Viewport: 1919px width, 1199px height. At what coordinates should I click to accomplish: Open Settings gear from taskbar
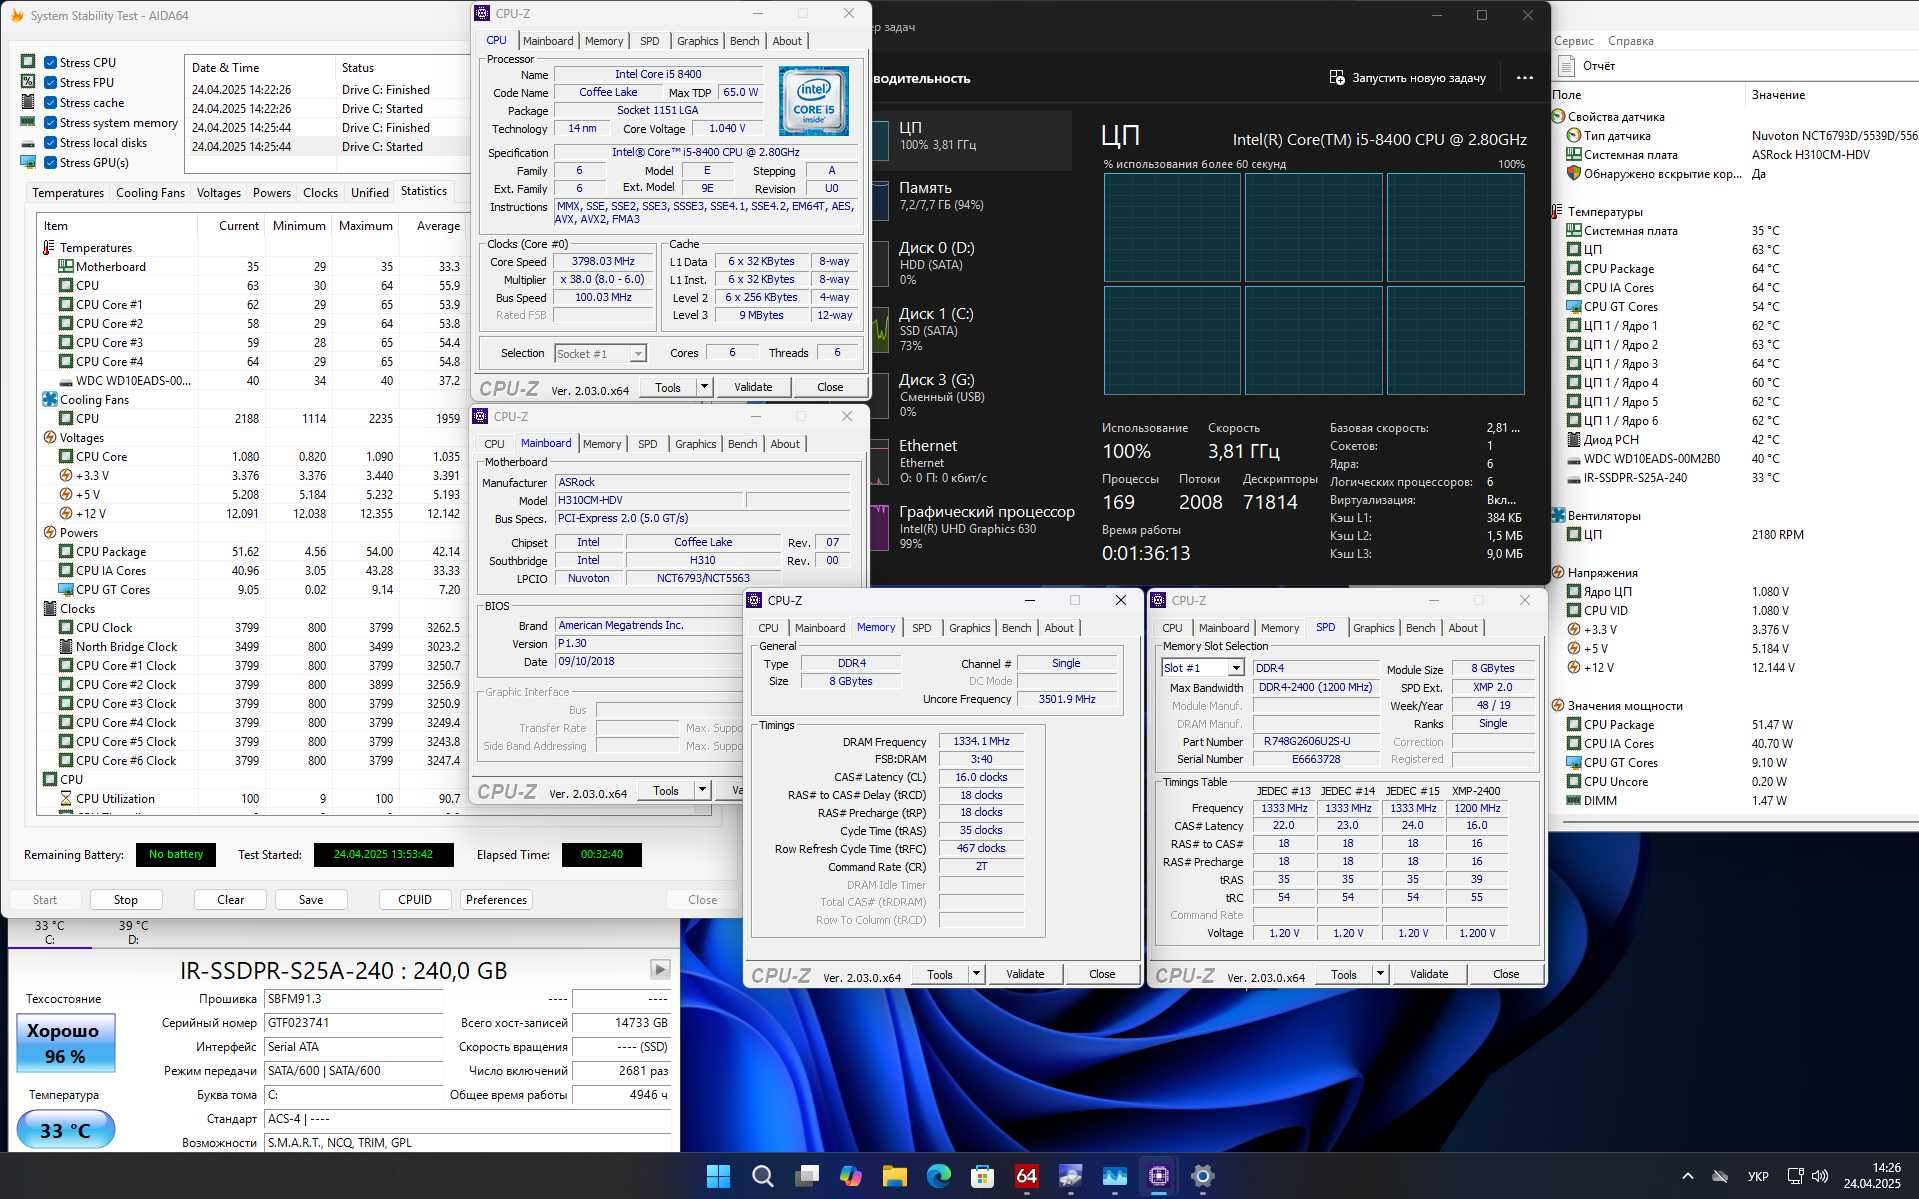(1202, 1176)
